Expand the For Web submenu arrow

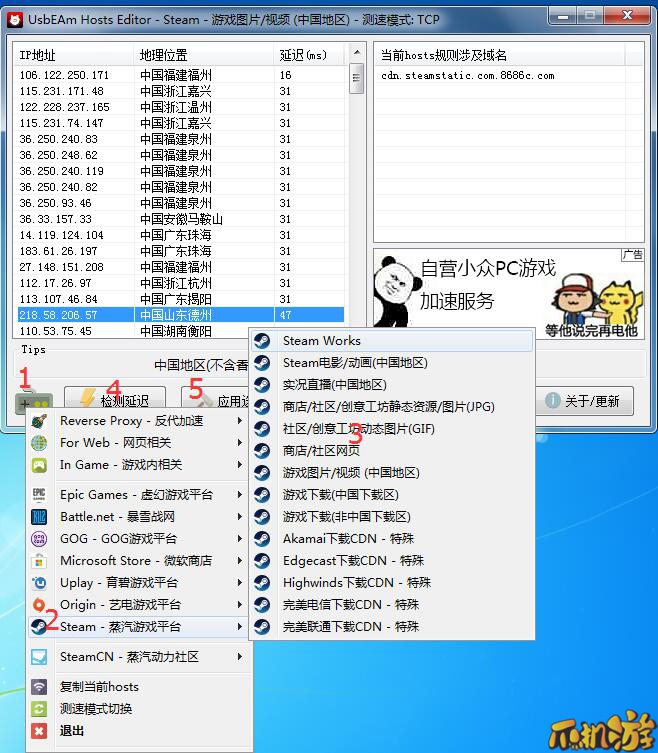pos(239,443)
